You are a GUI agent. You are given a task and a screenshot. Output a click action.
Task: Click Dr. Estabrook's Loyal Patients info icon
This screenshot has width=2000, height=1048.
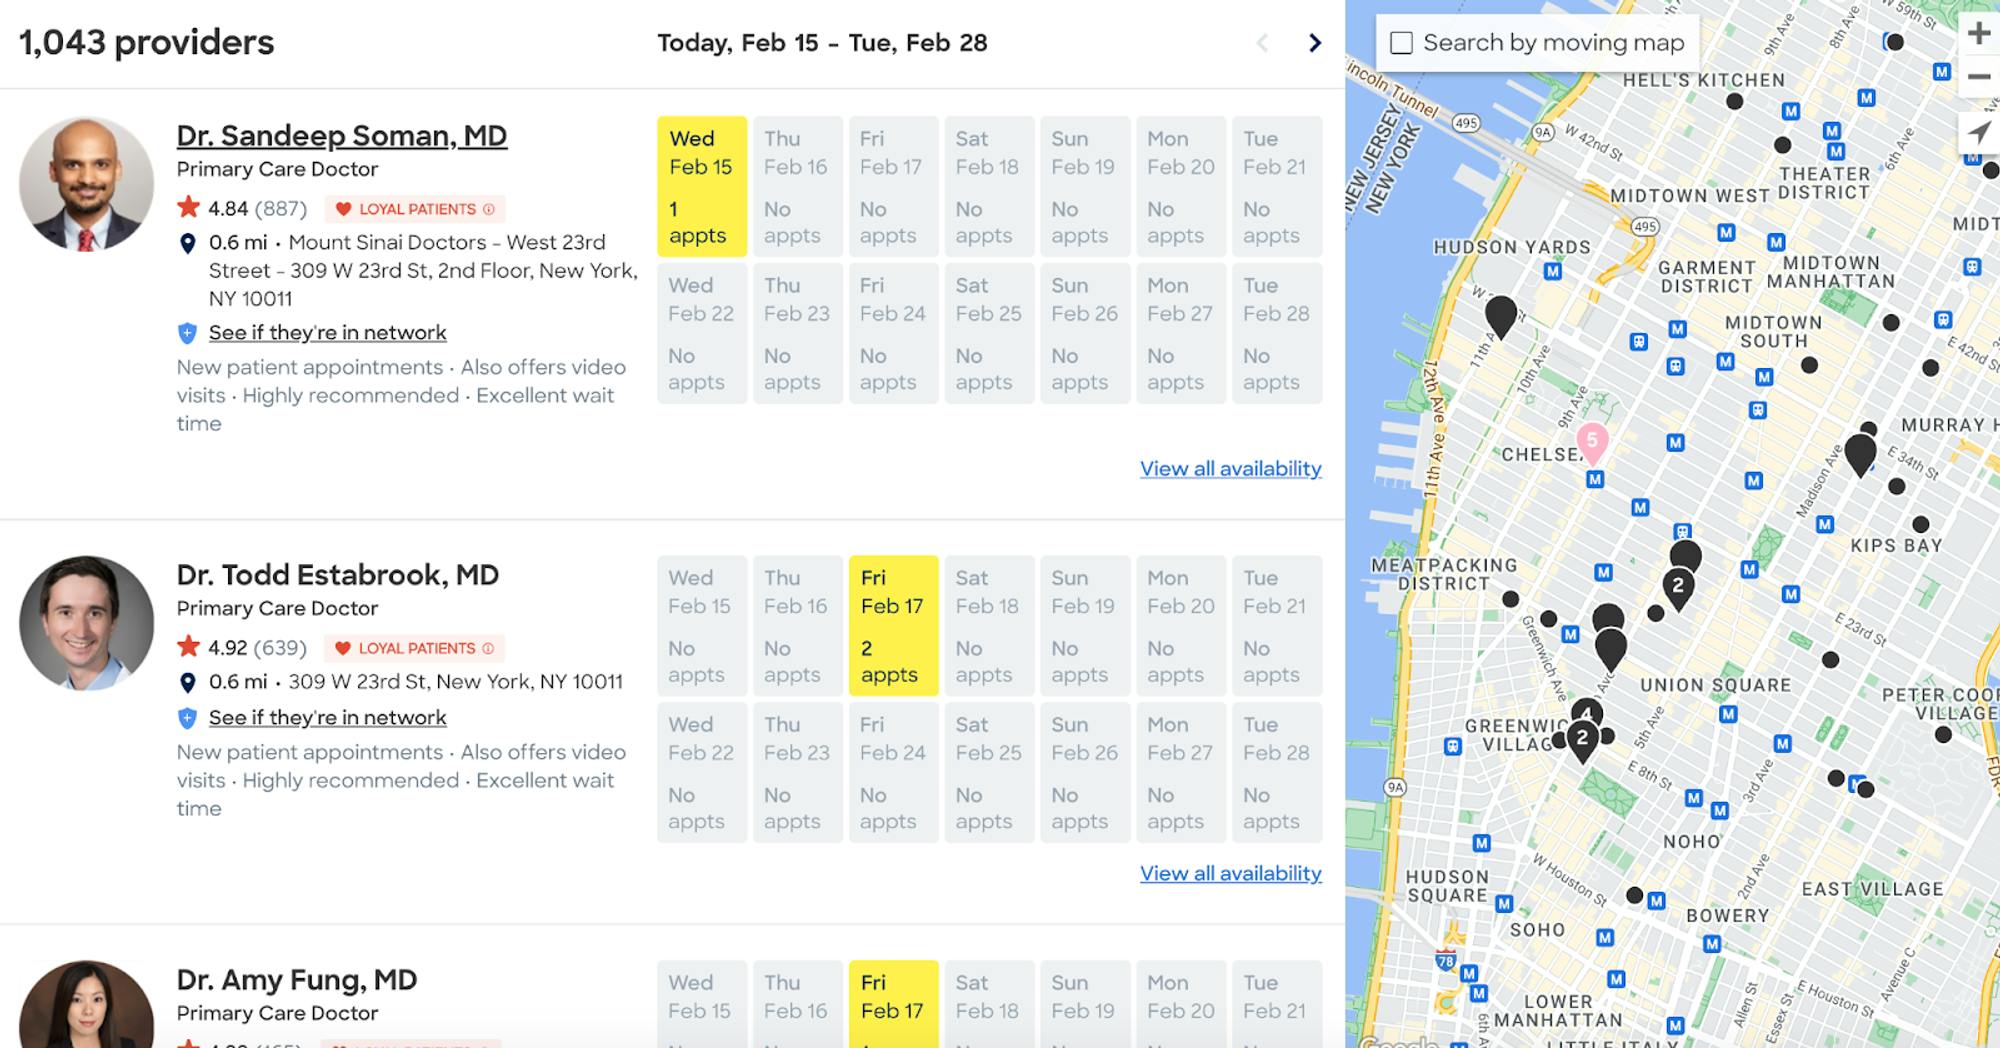click(488, 648)
